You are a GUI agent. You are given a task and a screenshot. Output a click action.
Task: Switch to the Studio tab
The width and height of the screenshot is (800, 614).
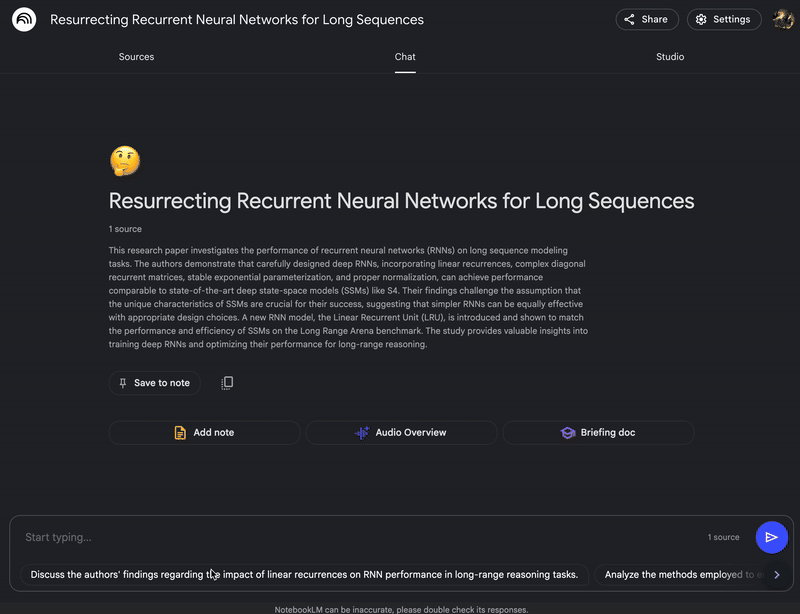coord(670,57)
